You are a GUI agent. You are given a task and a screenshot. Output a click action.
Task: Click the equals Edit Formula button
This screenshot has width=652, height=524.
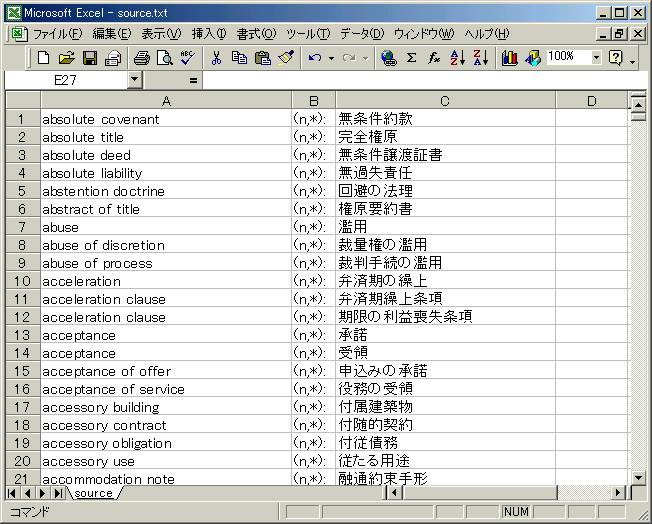point(193,80)
